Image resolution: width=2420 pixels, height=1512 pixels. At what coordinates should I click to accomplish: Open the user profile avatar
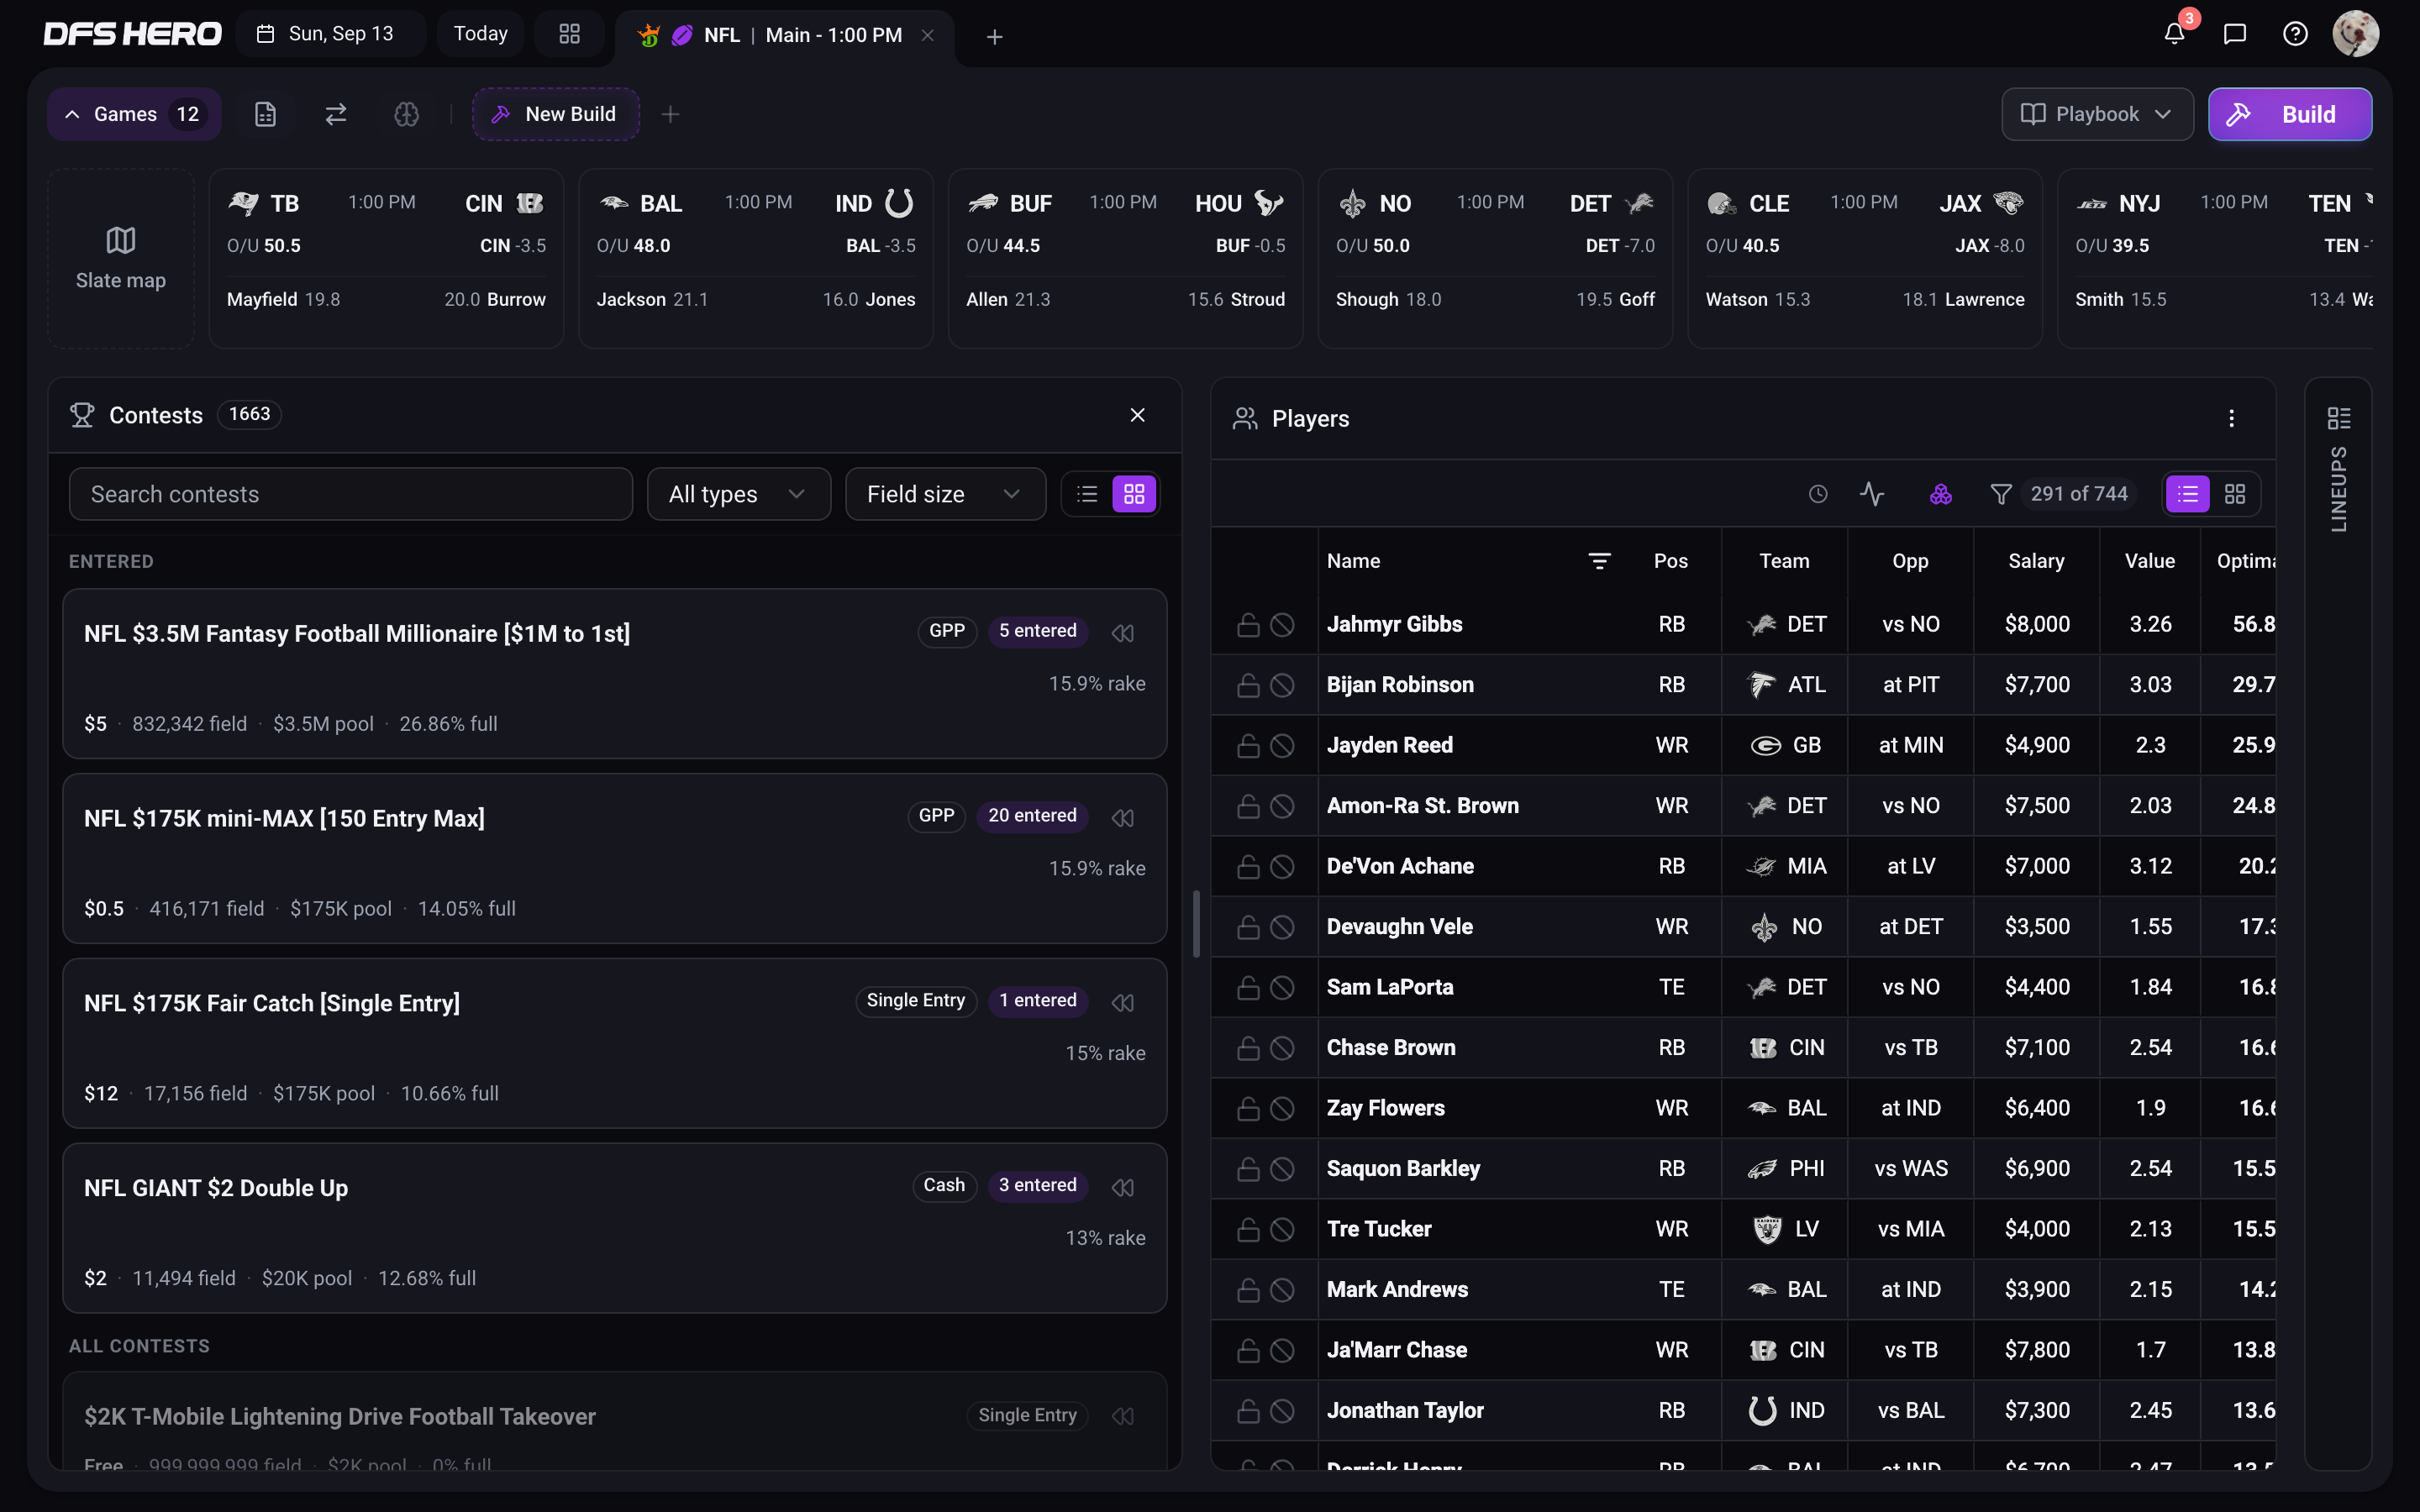2355,34
